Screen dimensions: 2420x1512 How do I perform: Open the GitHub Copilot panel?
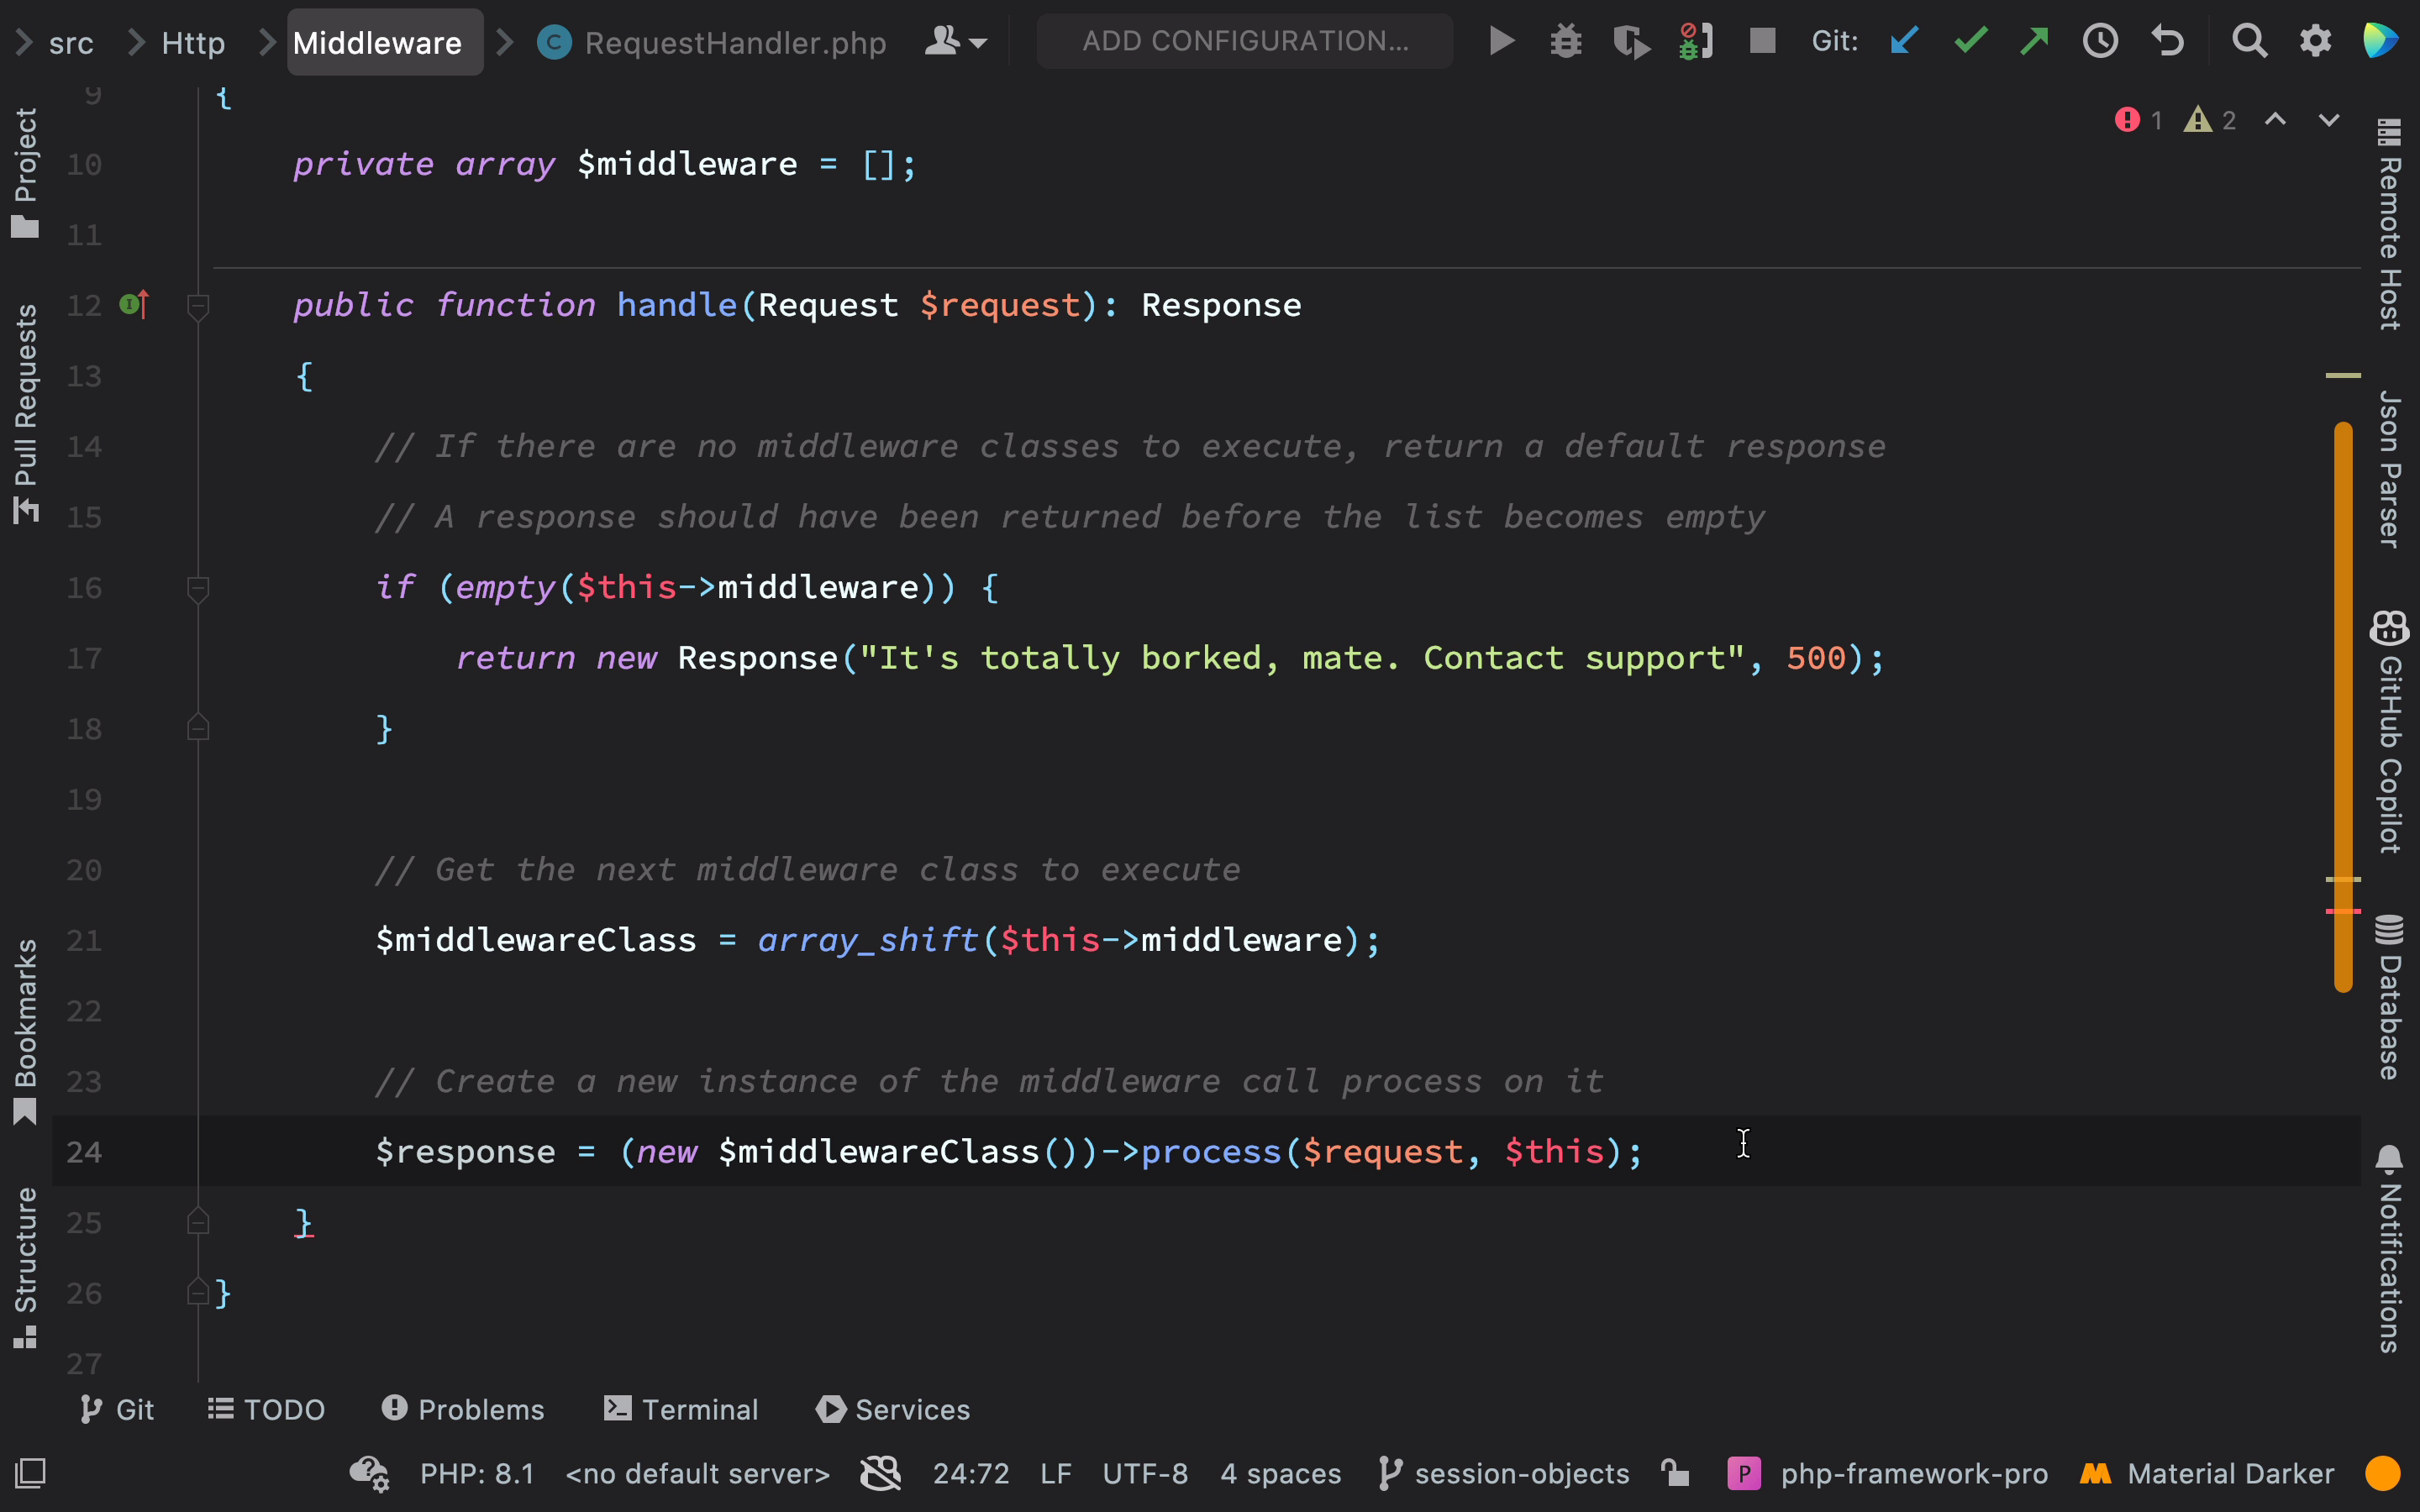[x=2389, y=731]
